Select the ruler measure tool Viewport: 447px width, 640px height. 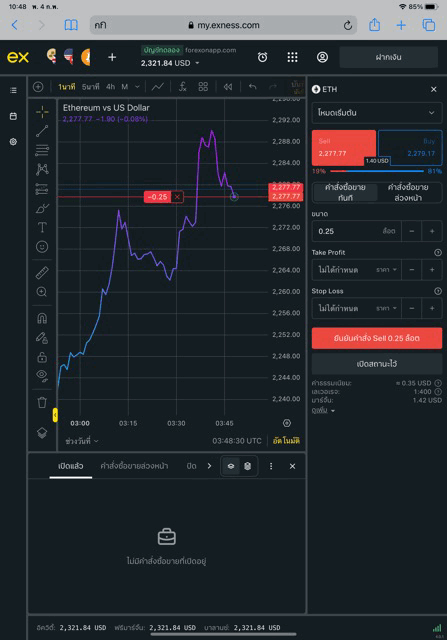click(x=42, y=272)
